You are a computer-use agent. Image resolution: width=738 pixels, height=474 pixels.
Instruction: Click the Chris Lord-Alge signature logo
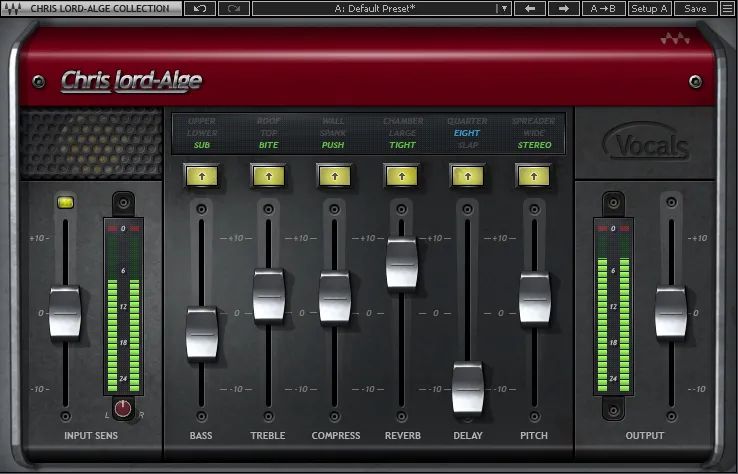click(131, 81)
